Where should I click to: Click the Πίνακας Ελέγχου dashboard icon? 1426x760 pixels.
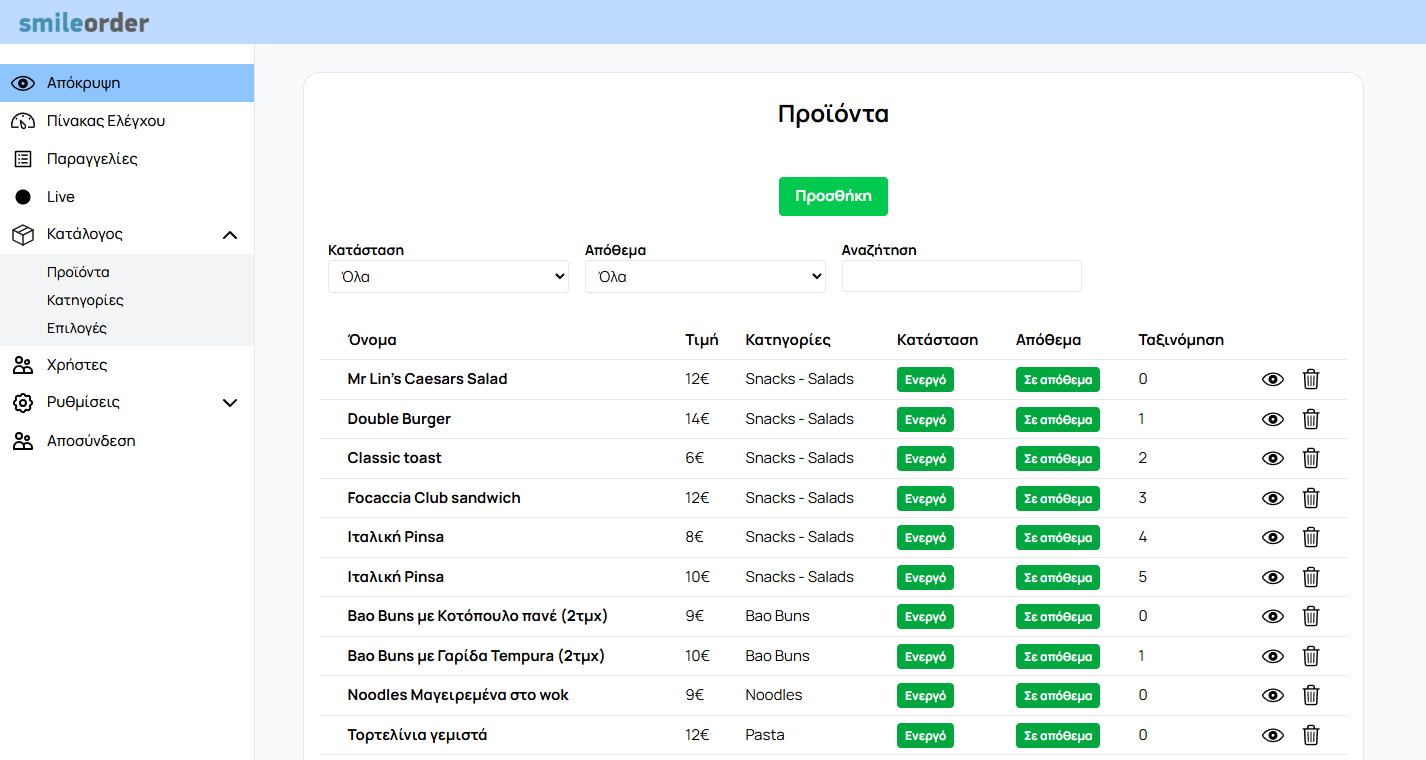(x=23, y=121)
